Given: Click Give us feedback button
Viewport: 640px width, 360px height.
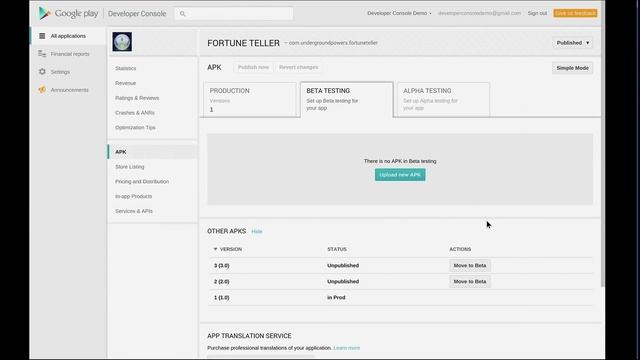Looking at the screenshot, I should (x=575, y=13).
